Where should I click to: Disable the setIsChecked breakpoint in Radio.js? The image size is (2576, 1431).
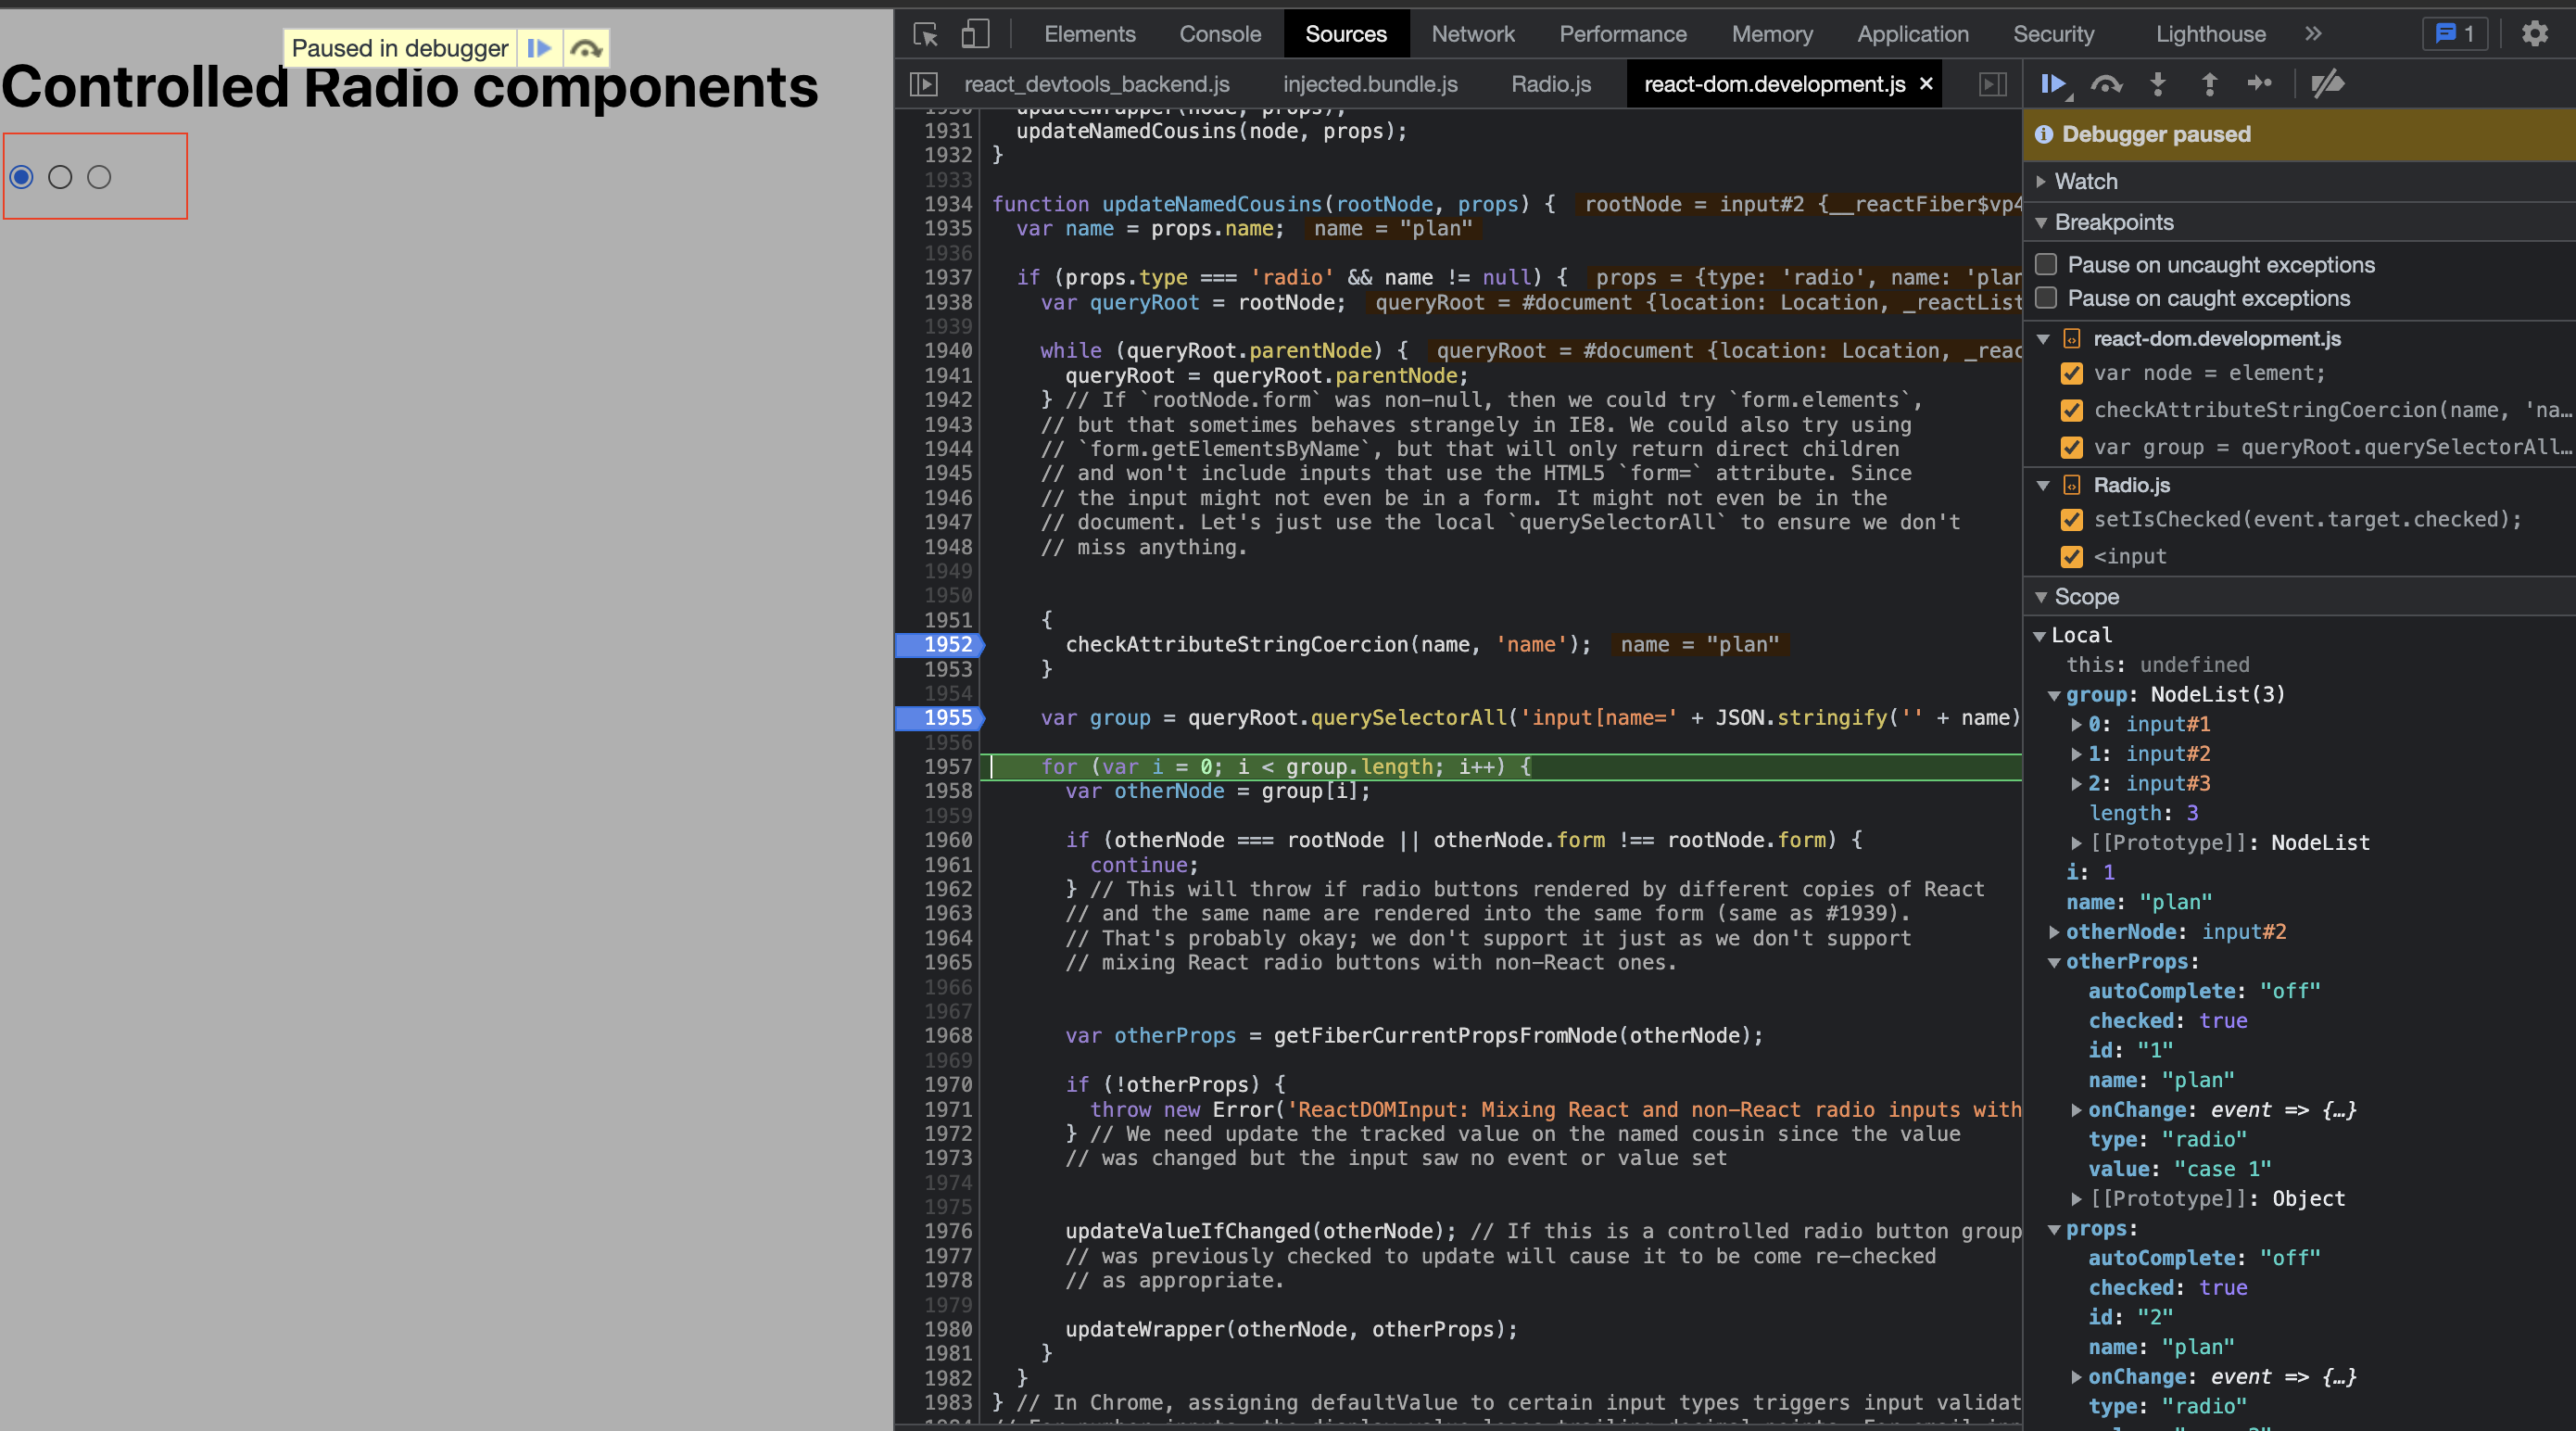pos(2071,520)
